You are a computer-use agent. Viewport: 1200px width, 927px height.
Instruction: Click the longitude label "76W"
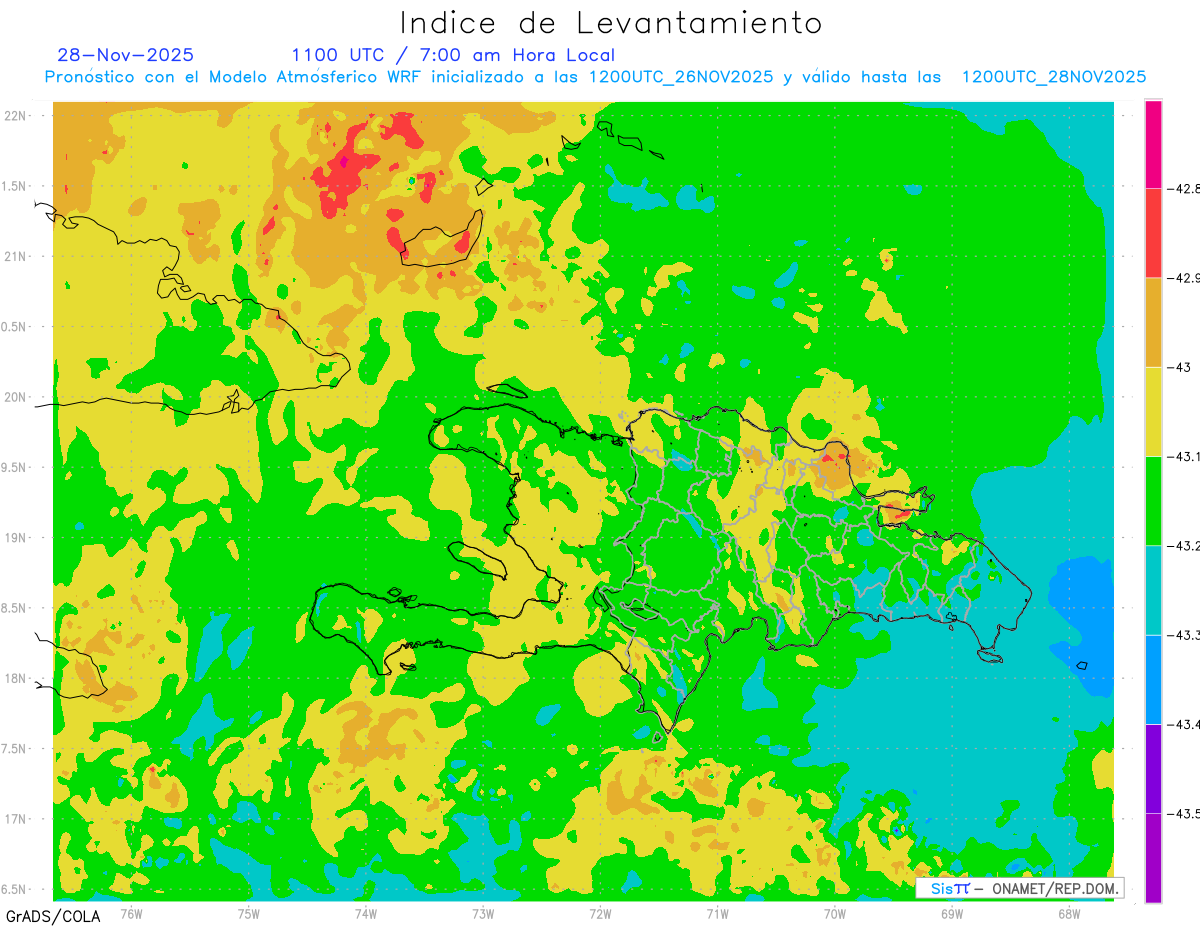(x=131, y=913)
